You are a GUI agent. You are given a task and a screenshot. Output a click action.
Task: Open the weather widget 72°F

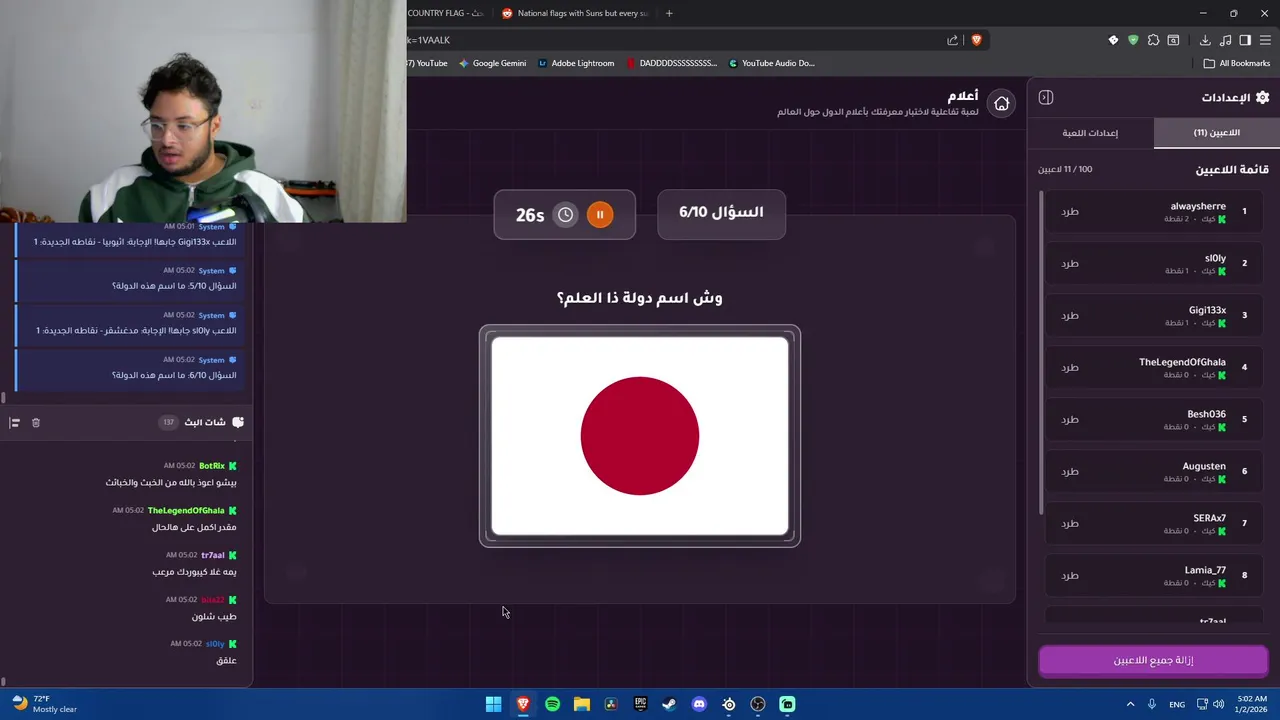(x=45, y=704)
